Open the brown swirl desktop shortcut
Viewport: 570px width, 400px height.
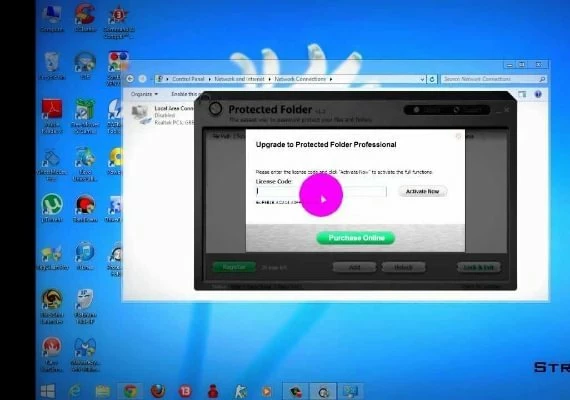52,306
